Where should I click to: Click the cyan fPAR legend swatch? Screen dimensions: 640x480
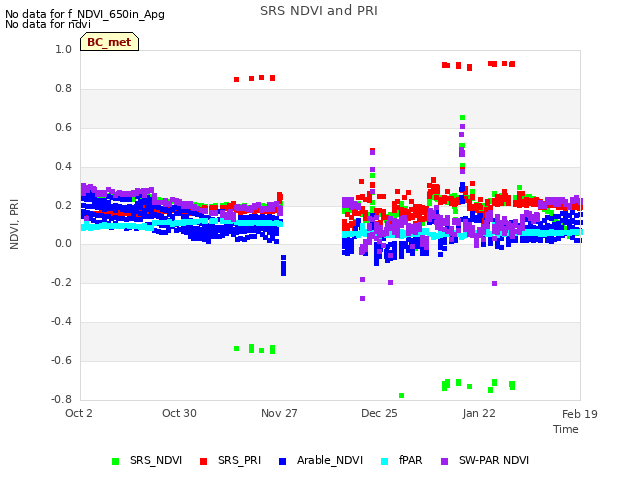coord(384,461)
